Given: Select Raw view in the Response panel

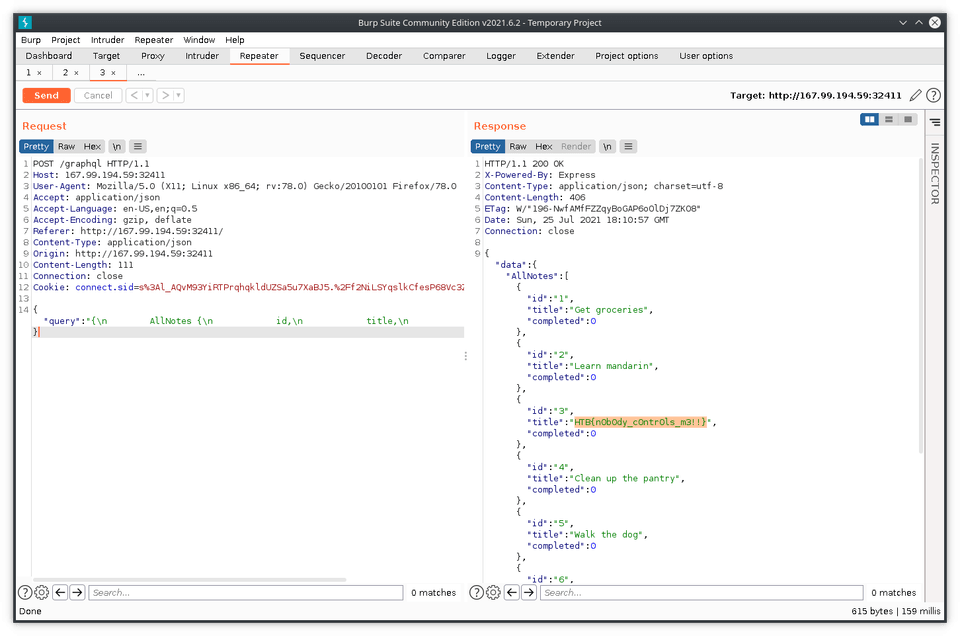Looking at the screenshot, I should coord(518,146).
